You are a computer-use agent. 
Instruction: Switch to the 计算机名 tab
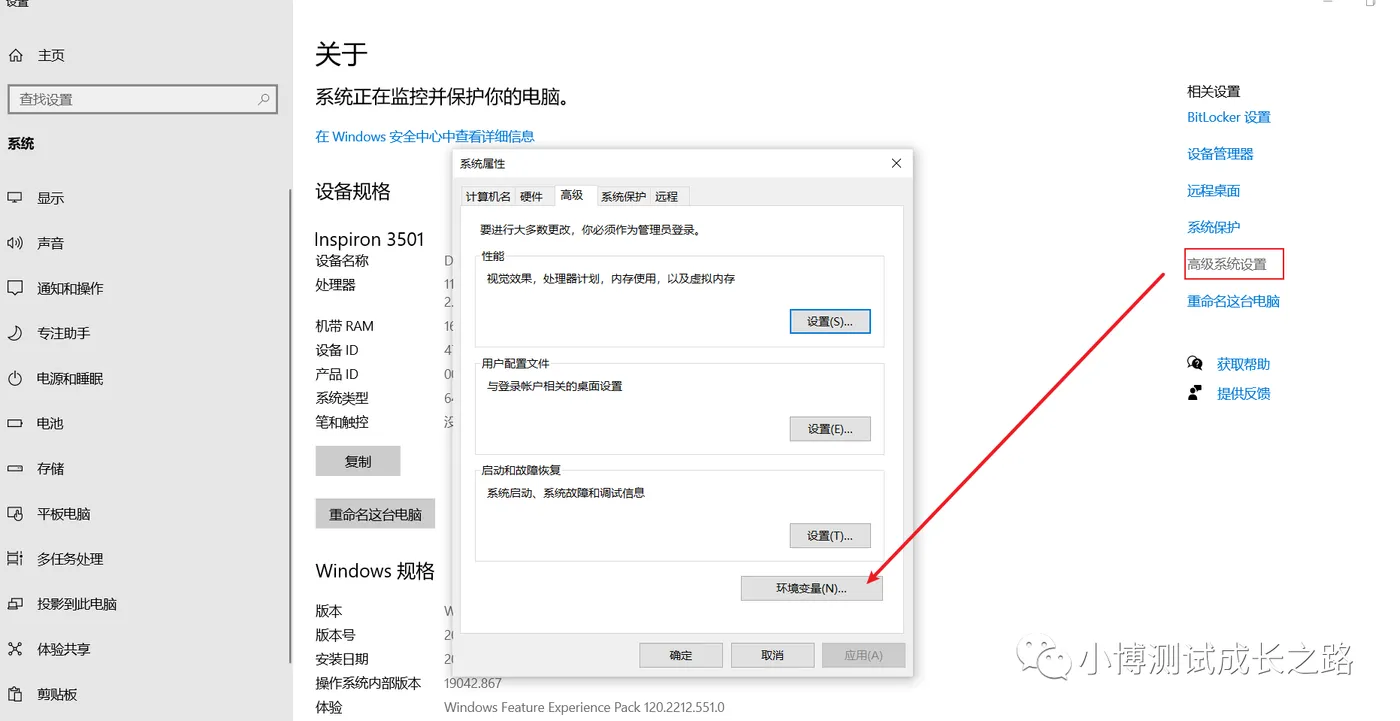(x=487, y=196)
